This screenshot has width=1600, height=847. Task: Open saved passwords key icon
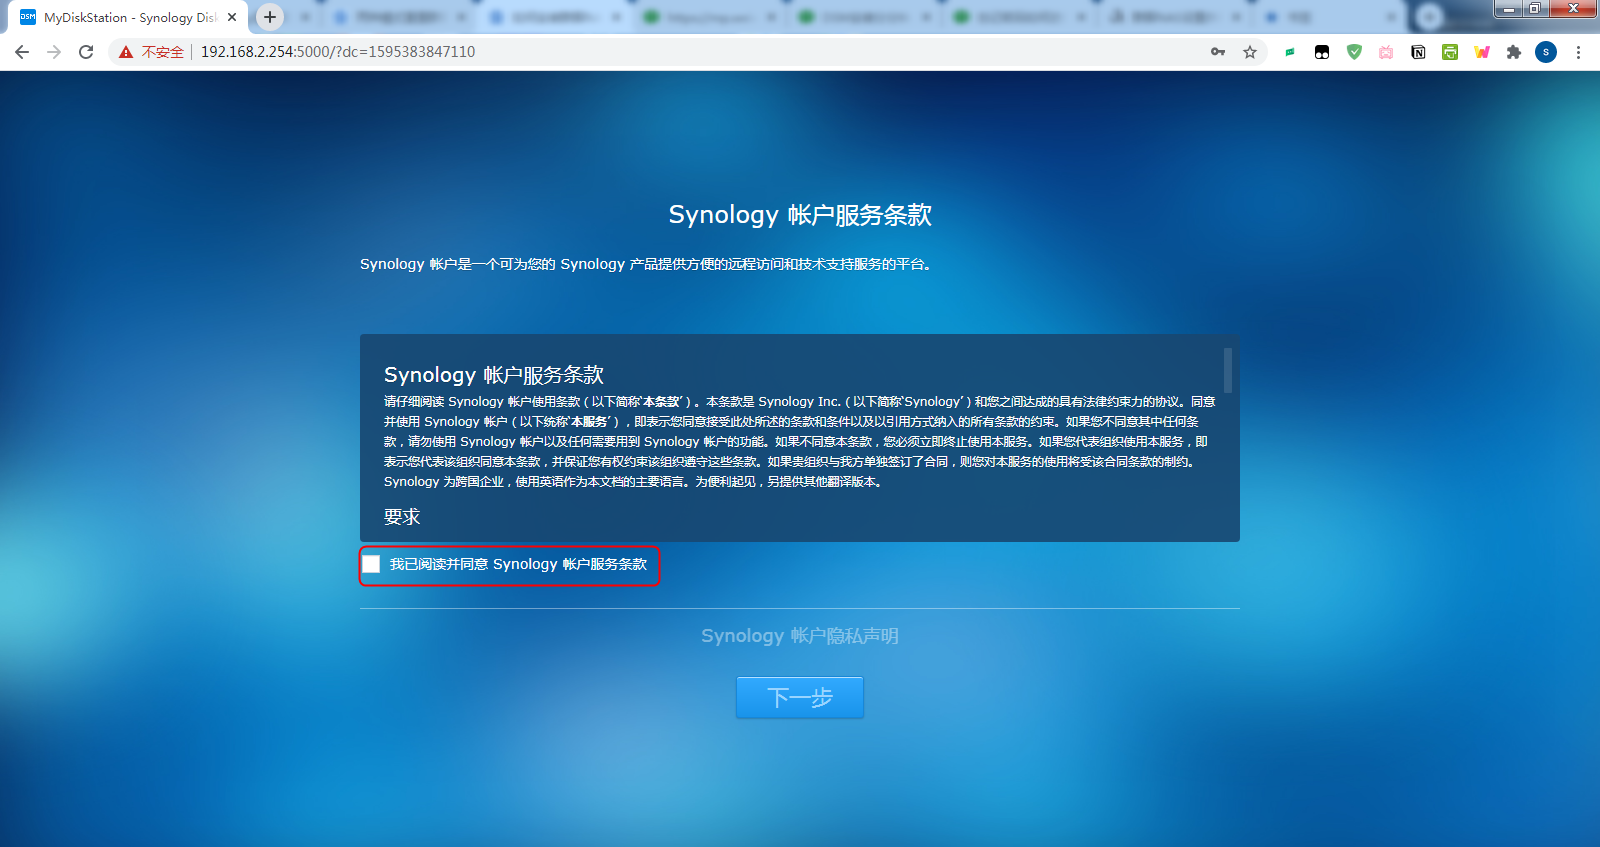tap(1218, 52)
